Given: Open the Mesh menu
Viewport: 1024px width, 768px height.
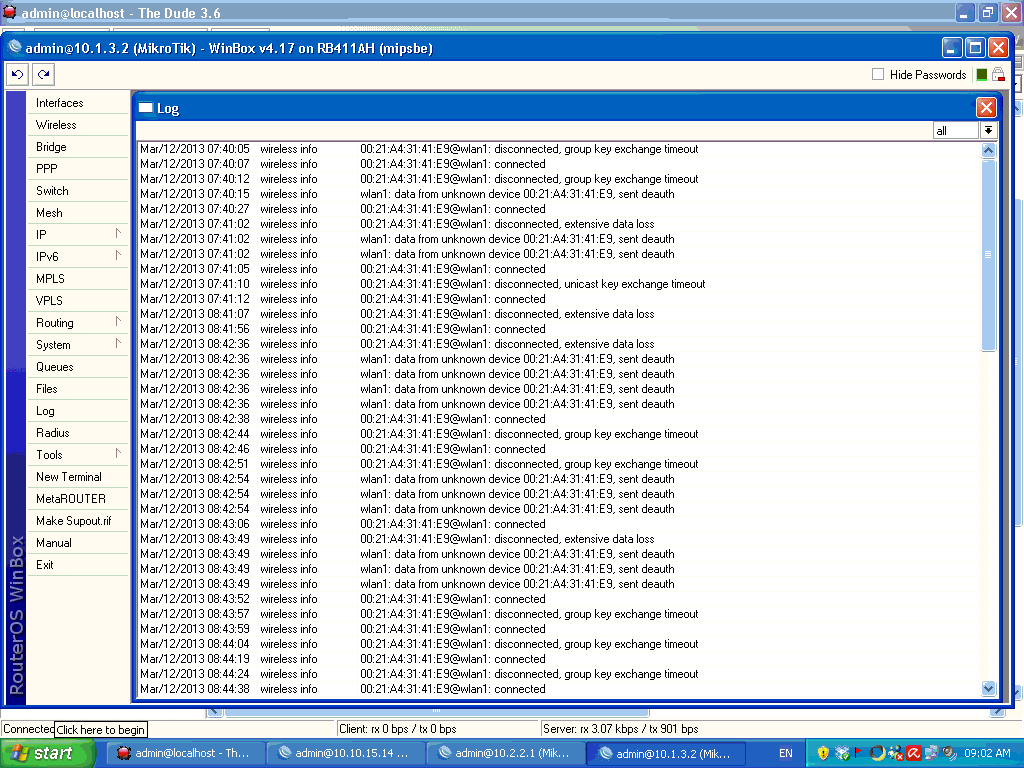Looking at the screenshot, I should point(78,213).
